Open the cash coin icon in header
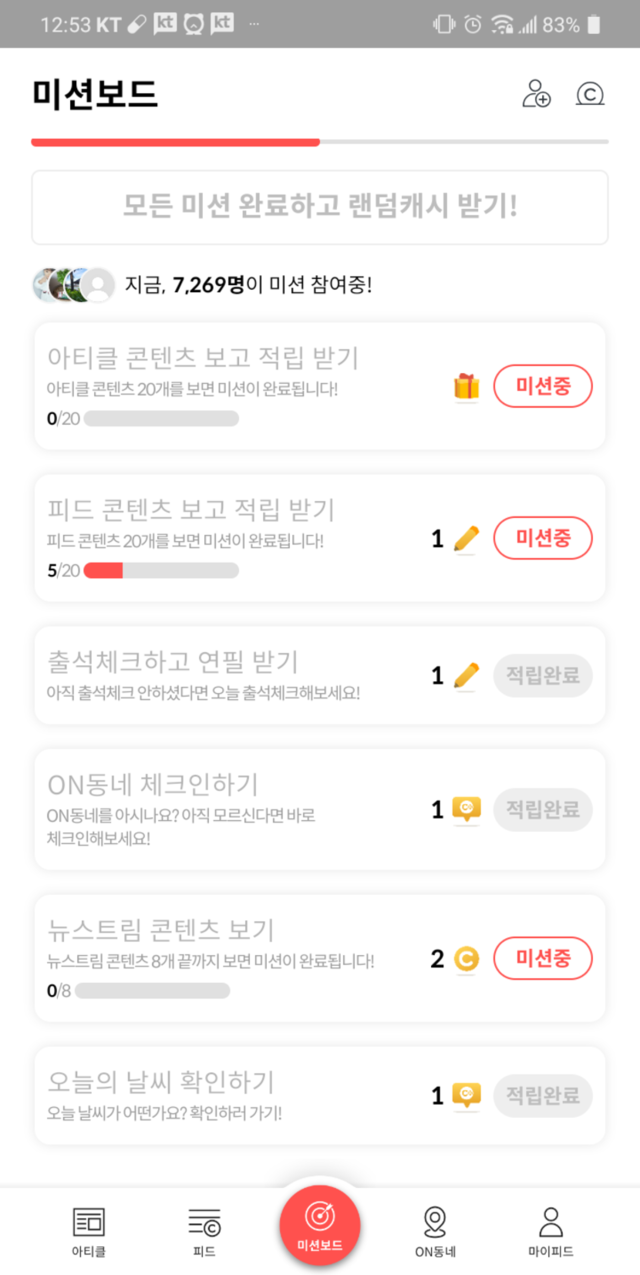The height and width of the screenshot is (1275, 640). (x=590, y=95)
